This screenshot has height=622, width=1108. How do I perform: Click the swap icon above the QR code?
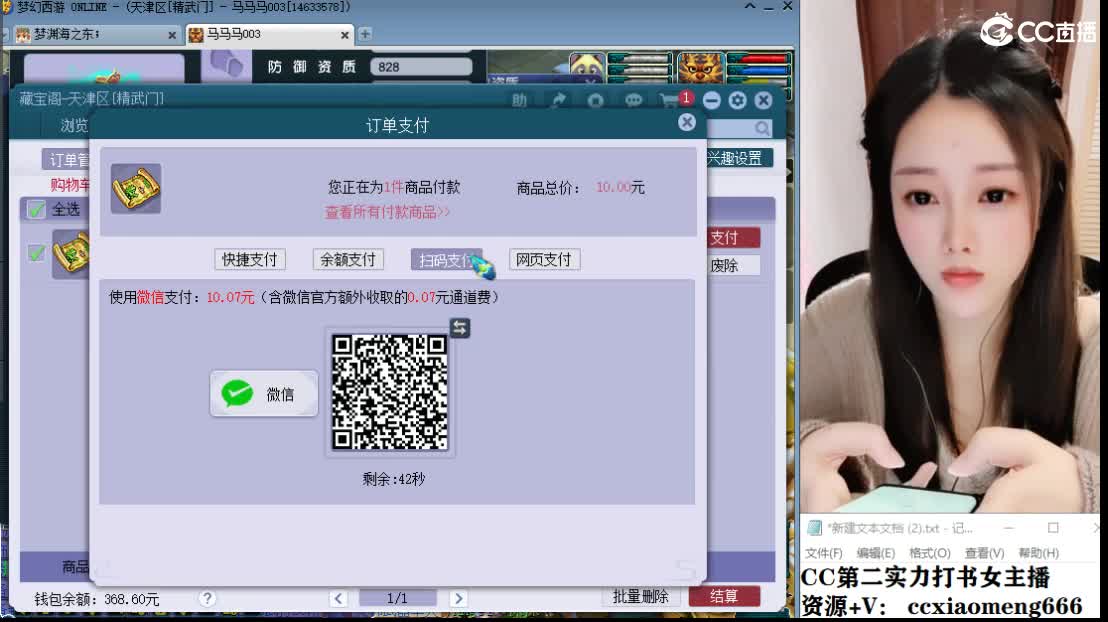[459, 327]
